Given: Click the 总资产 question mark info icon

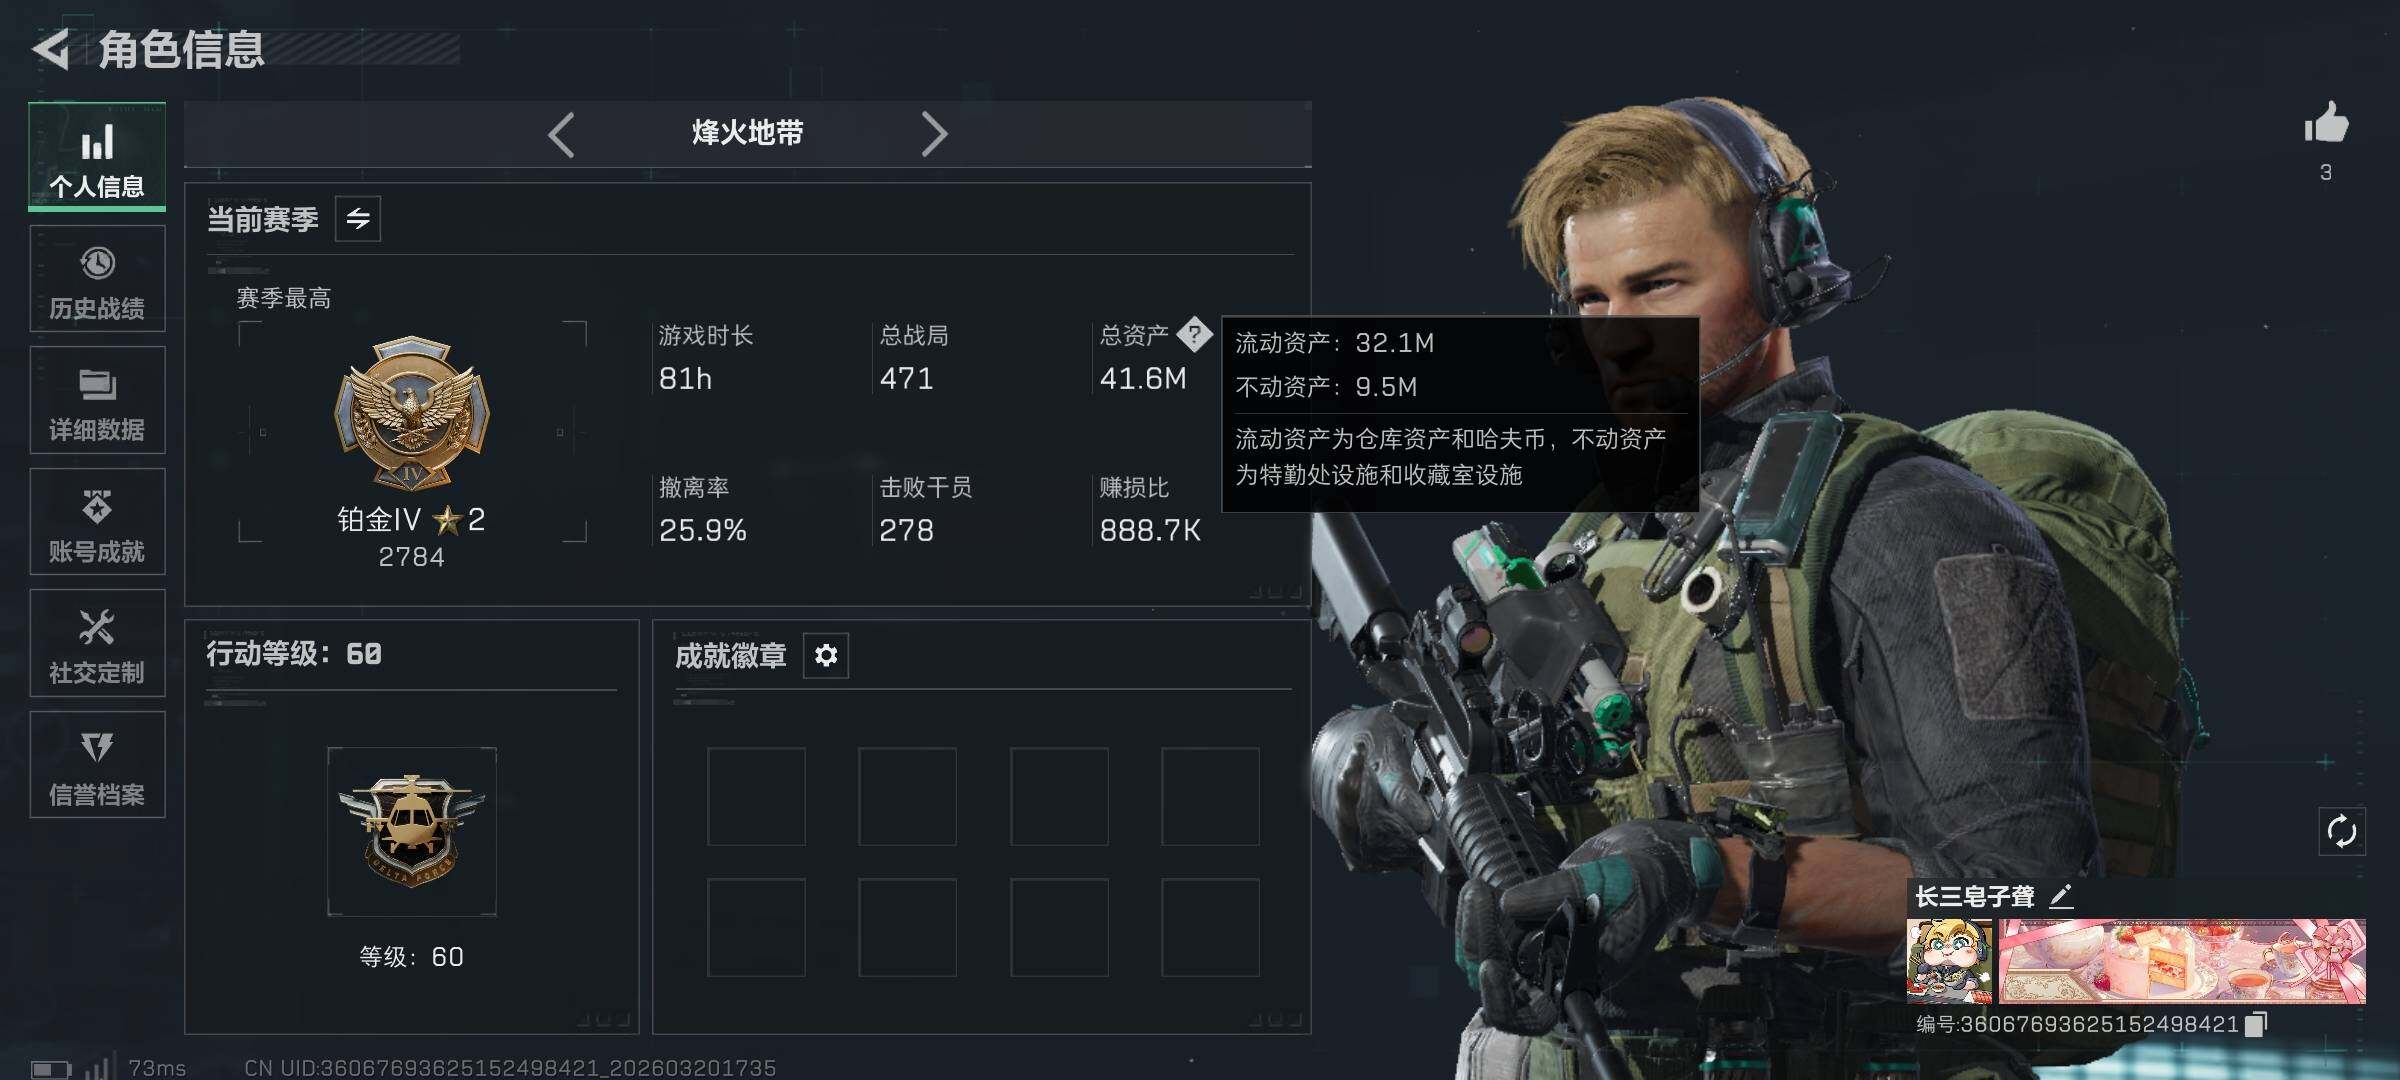Looking at the screenshot, I should coord(1194,334).
